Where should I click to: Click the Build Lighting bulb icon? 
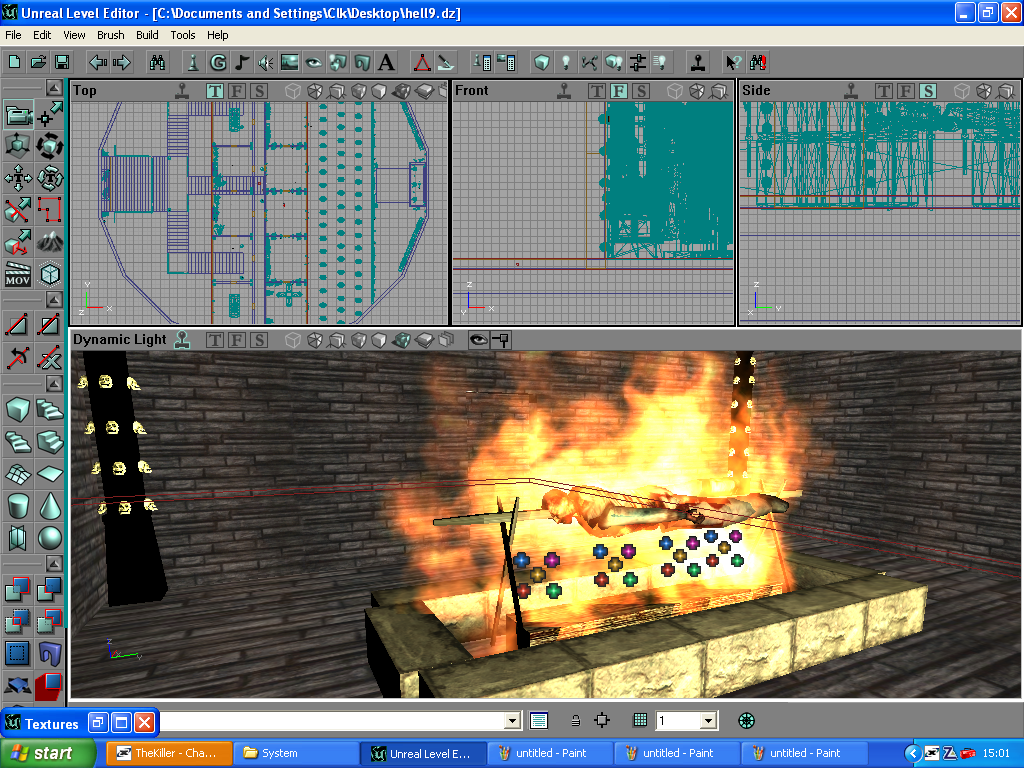[x=566, y=62]
